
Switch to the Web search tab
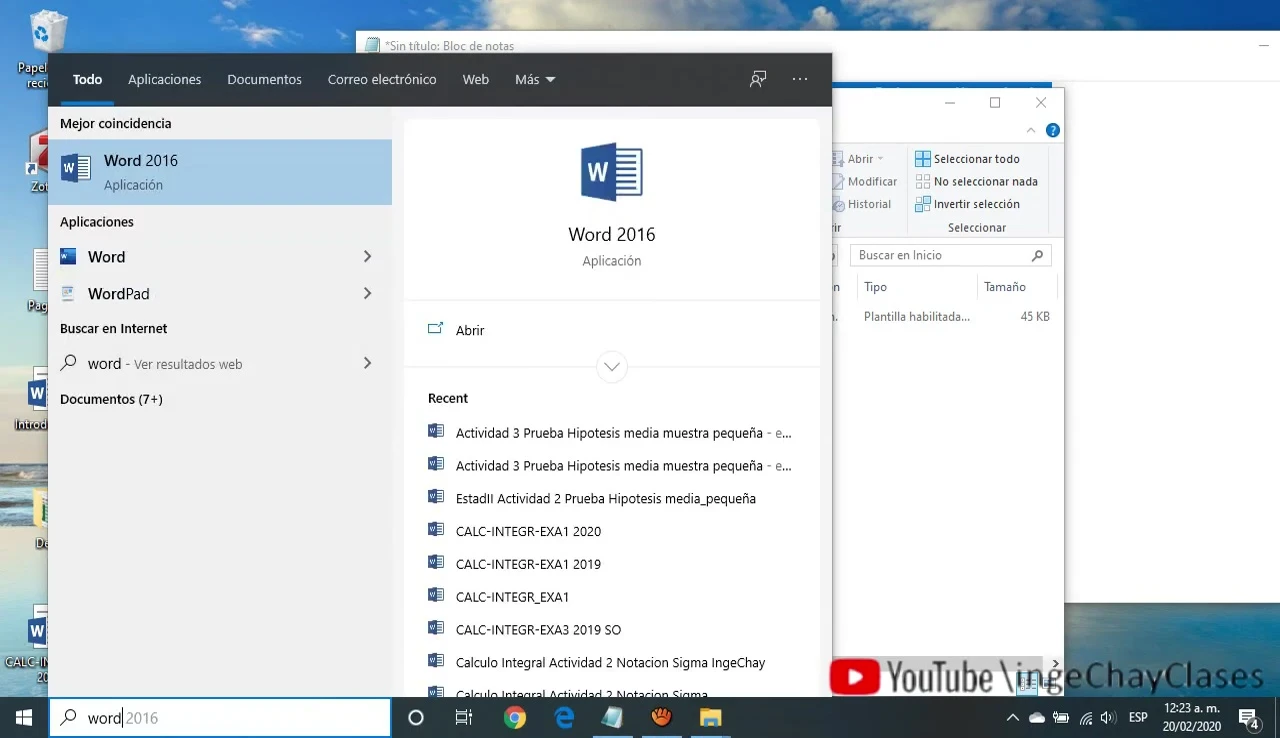coord(476,79)
